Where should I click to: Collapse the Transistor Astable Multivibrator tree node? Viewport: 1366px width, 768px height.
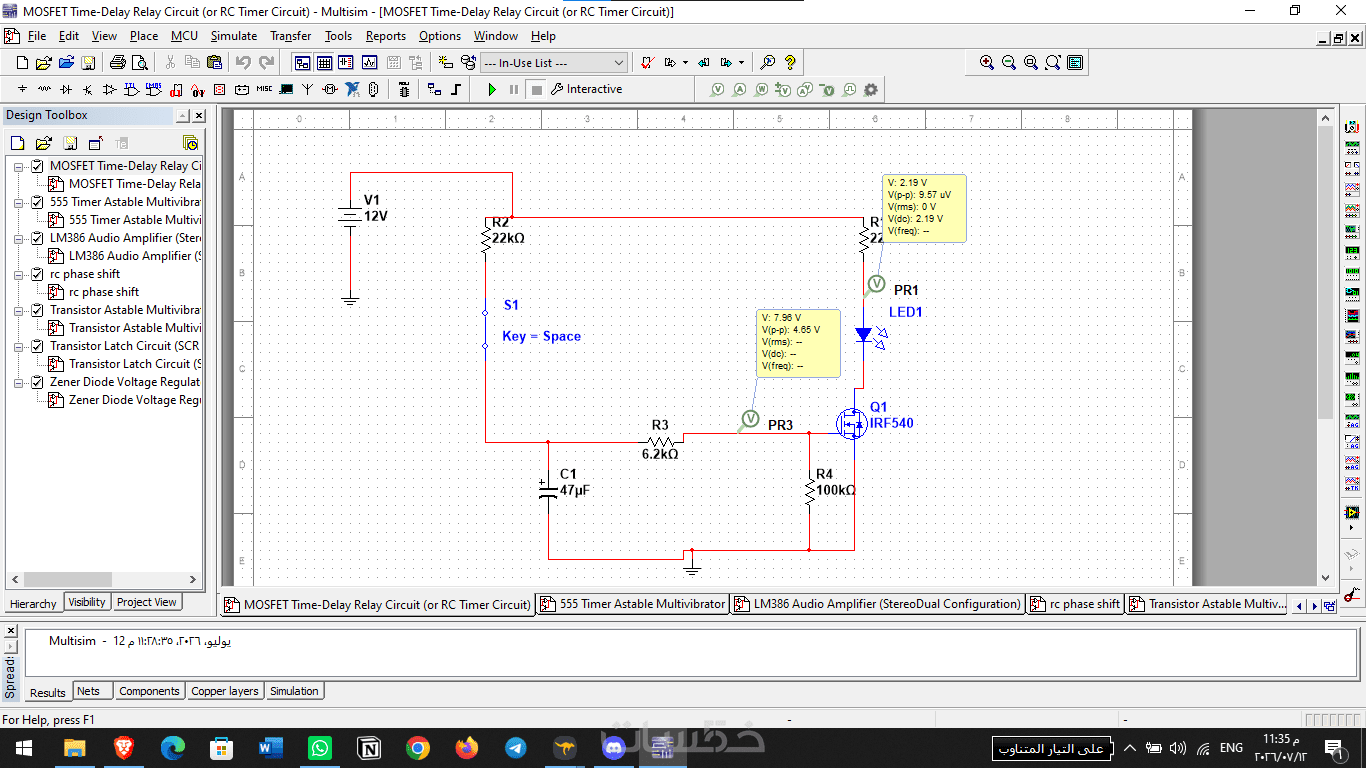point(19,310)
